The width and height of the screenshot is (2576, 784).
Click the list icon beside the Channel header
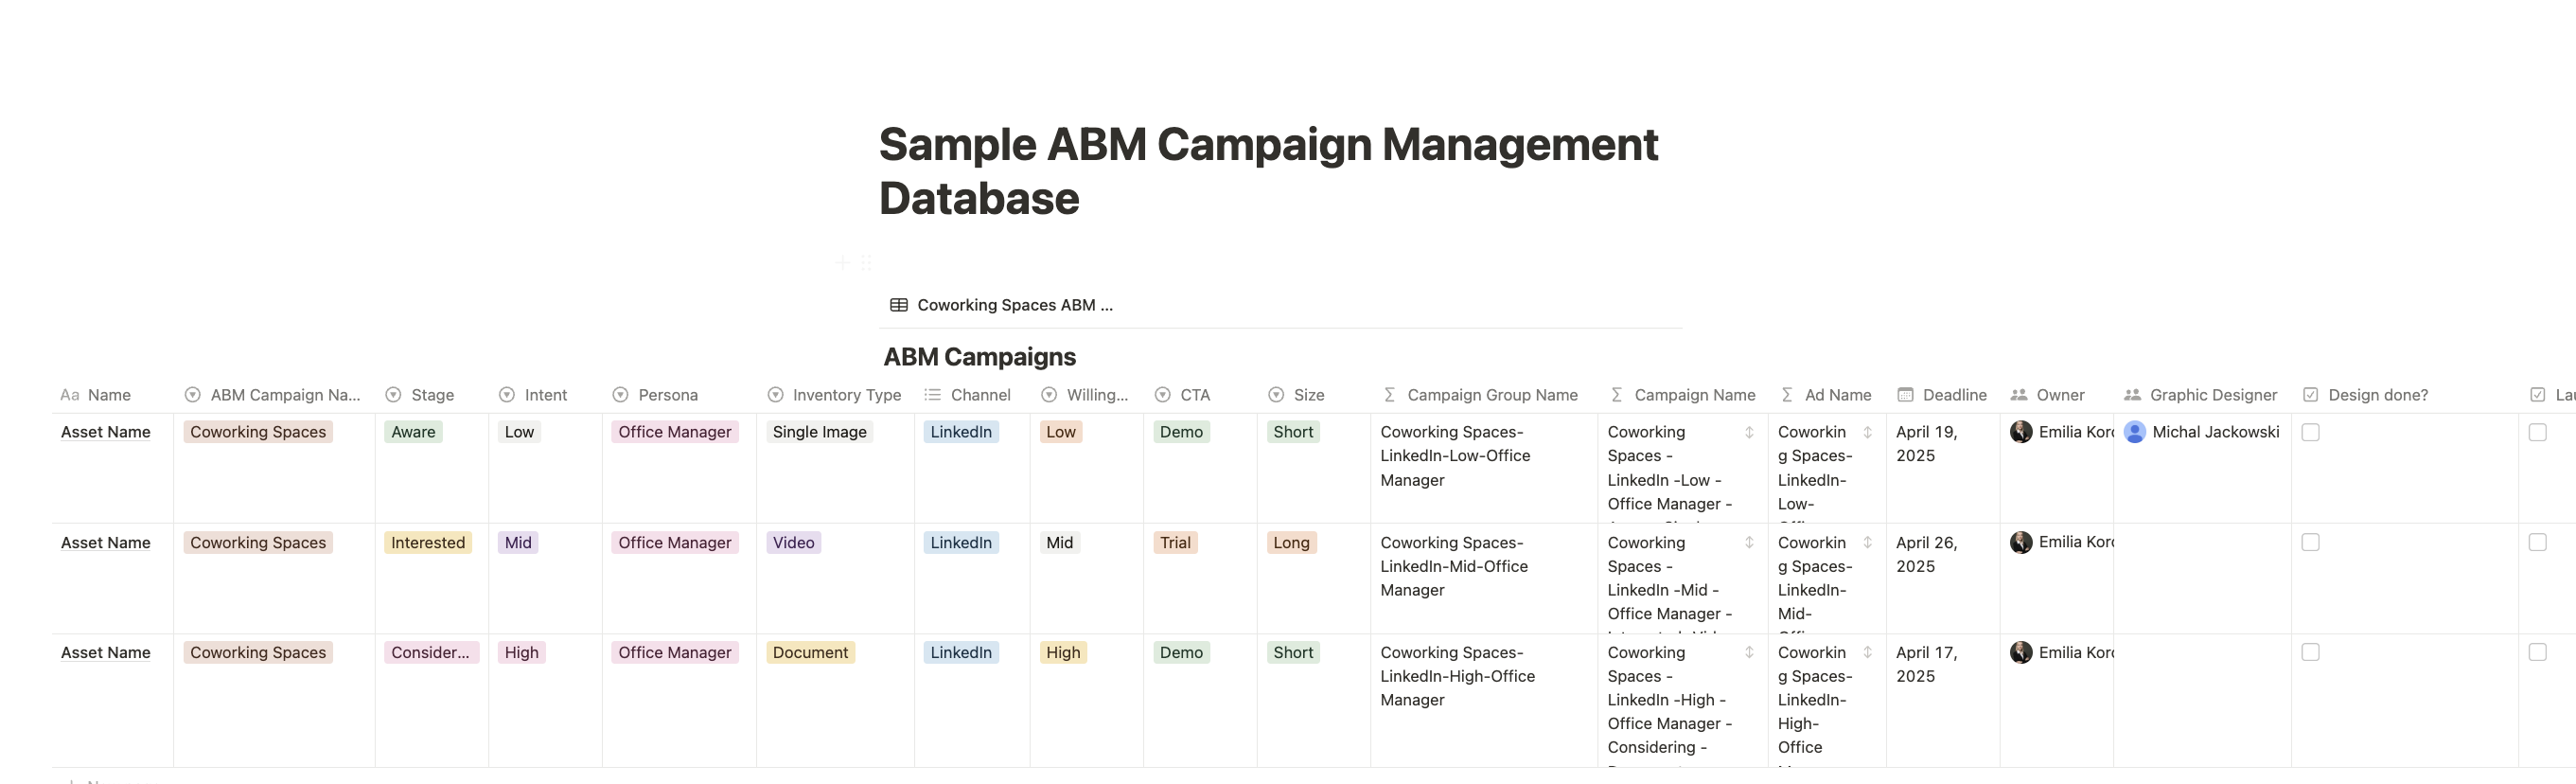[934, 394]
